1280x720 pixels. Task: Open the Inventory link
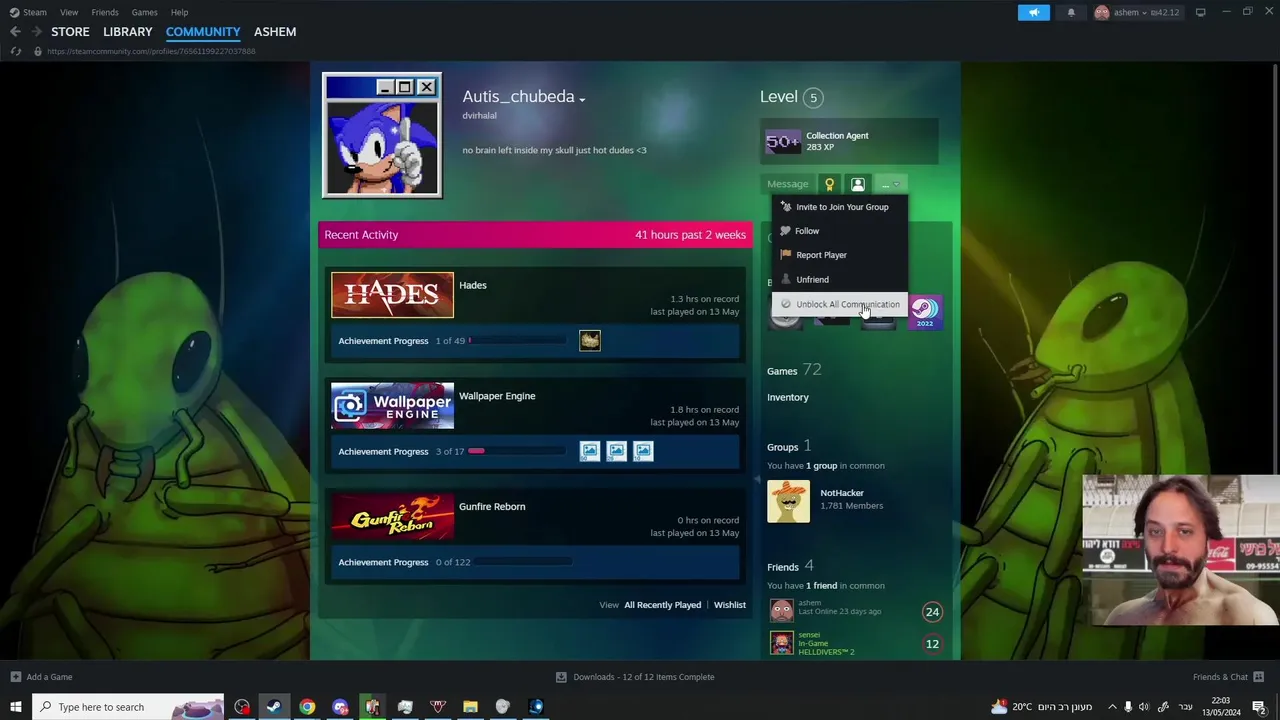tap(788, 397)
